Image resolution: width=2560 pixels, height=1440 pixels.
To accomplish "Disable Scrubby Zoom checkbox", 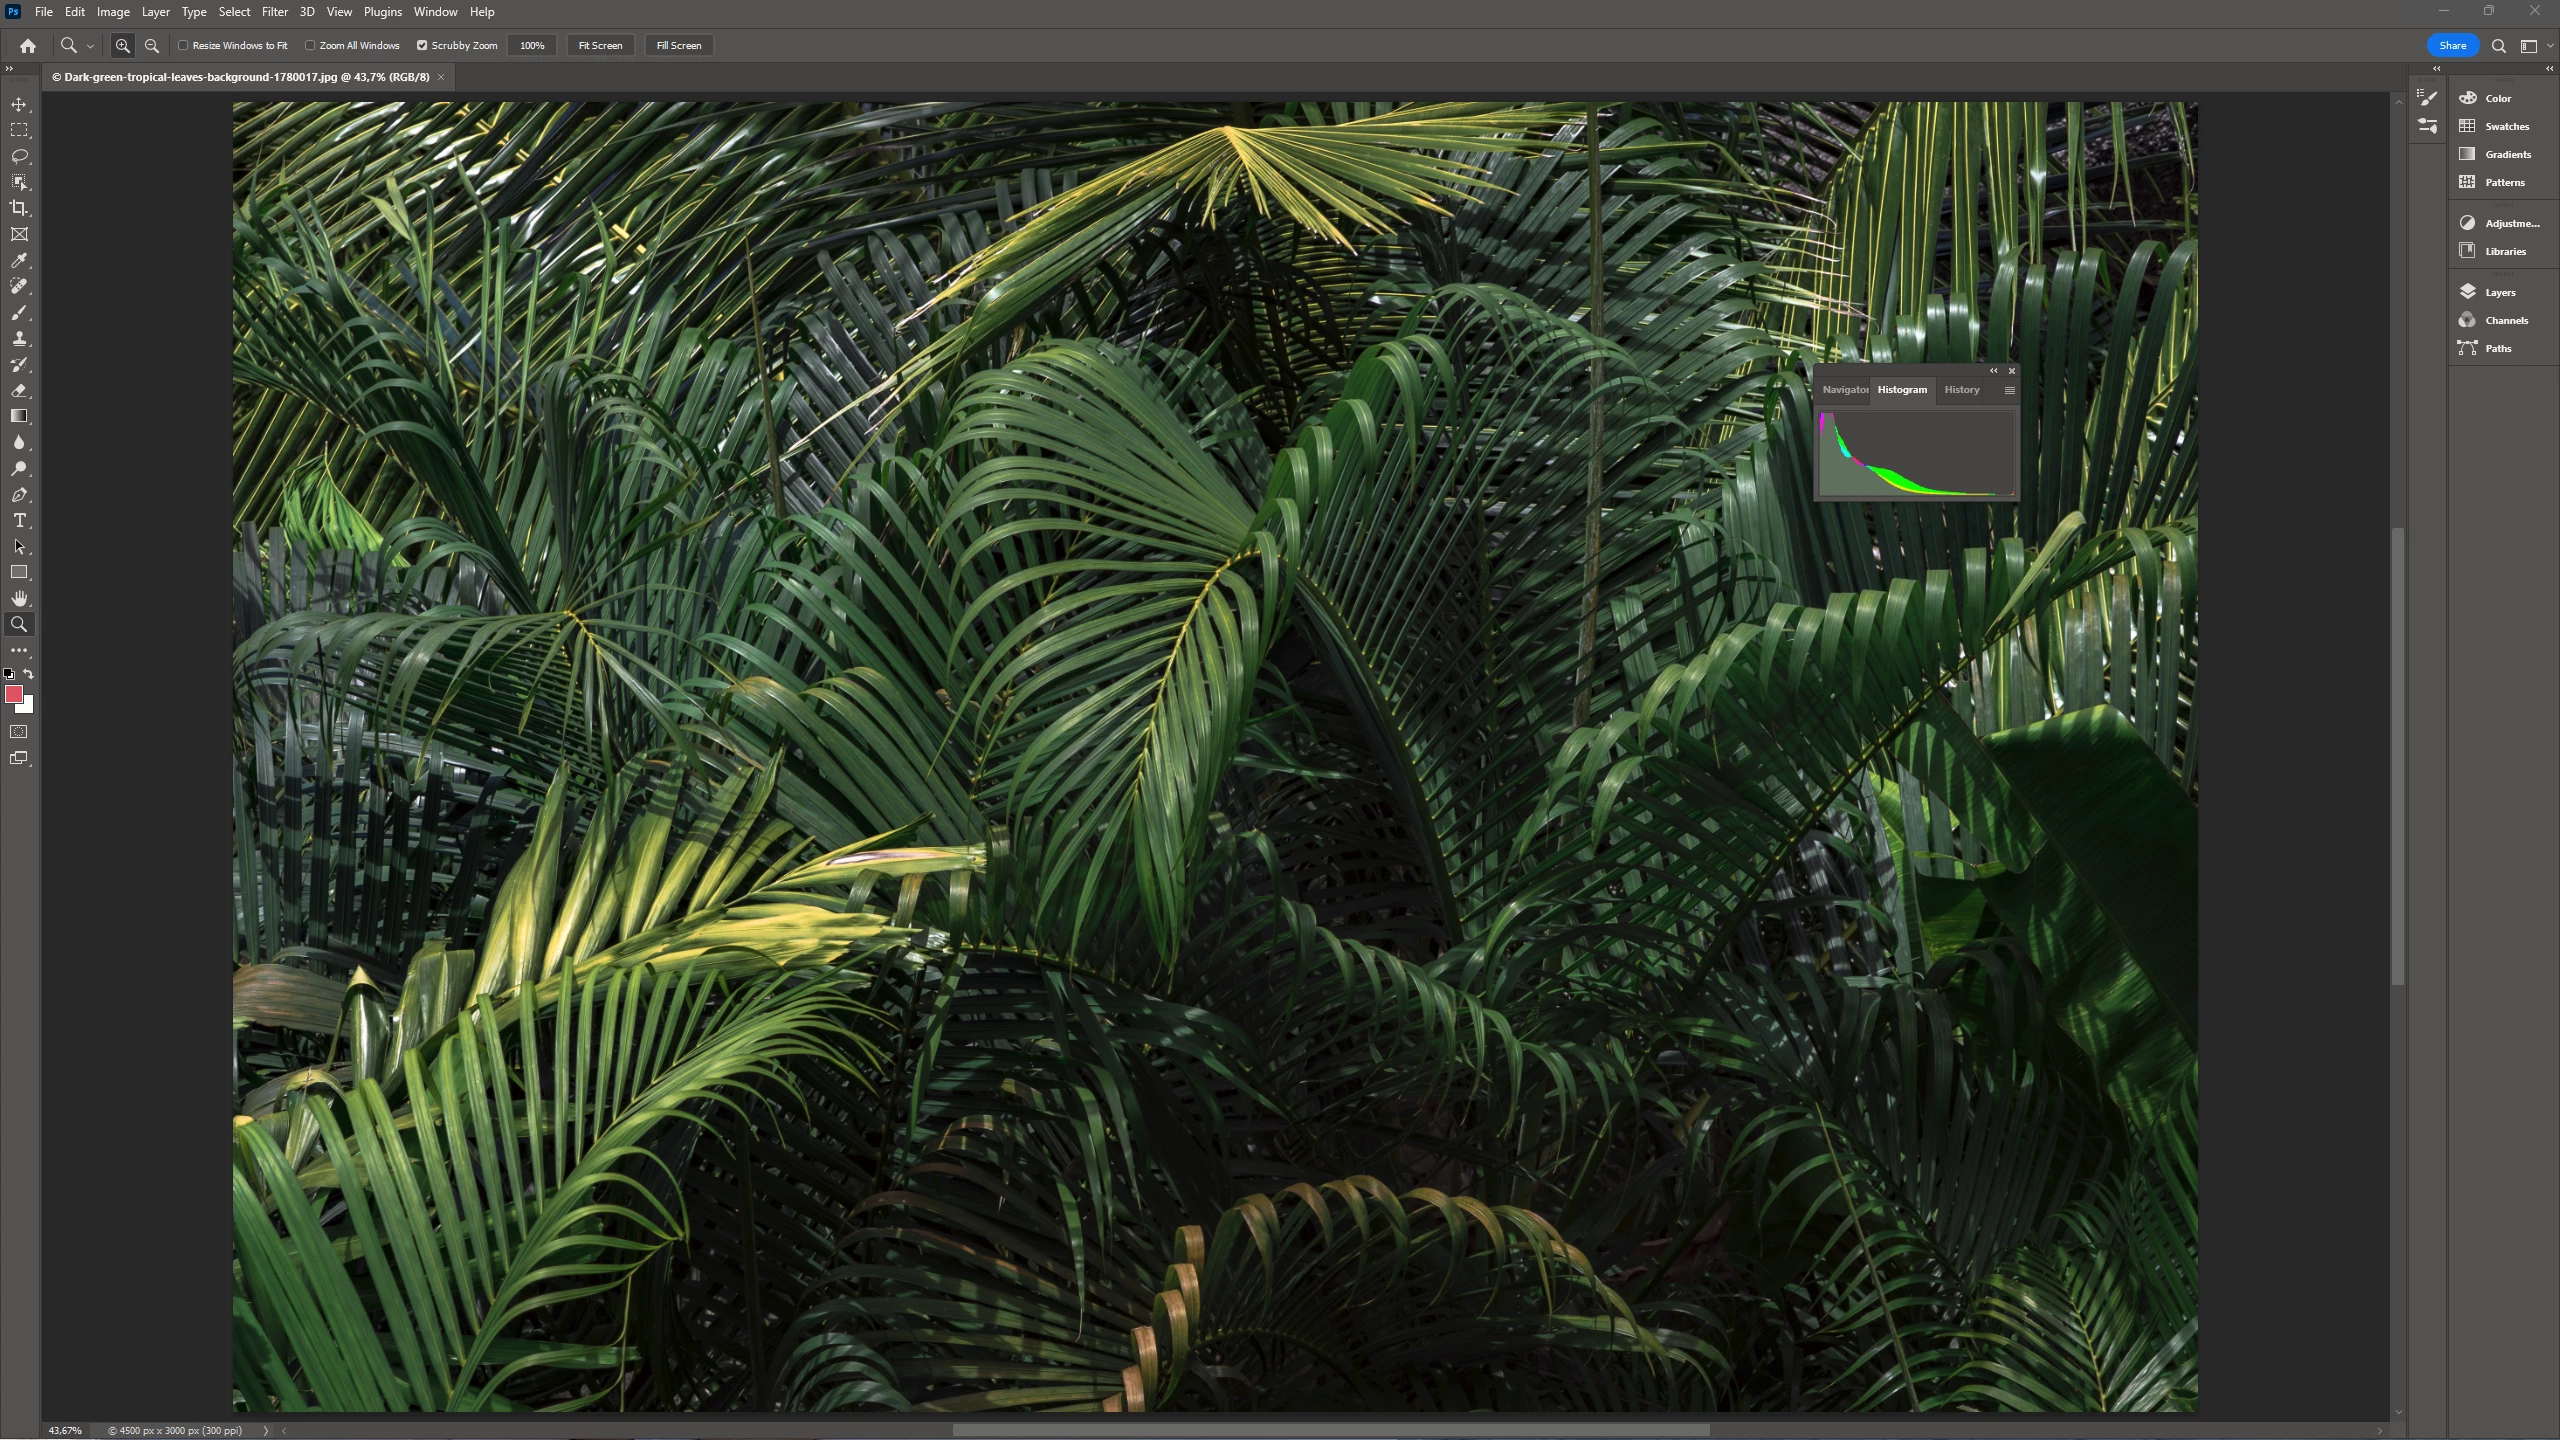I will (x=422, y=45).
